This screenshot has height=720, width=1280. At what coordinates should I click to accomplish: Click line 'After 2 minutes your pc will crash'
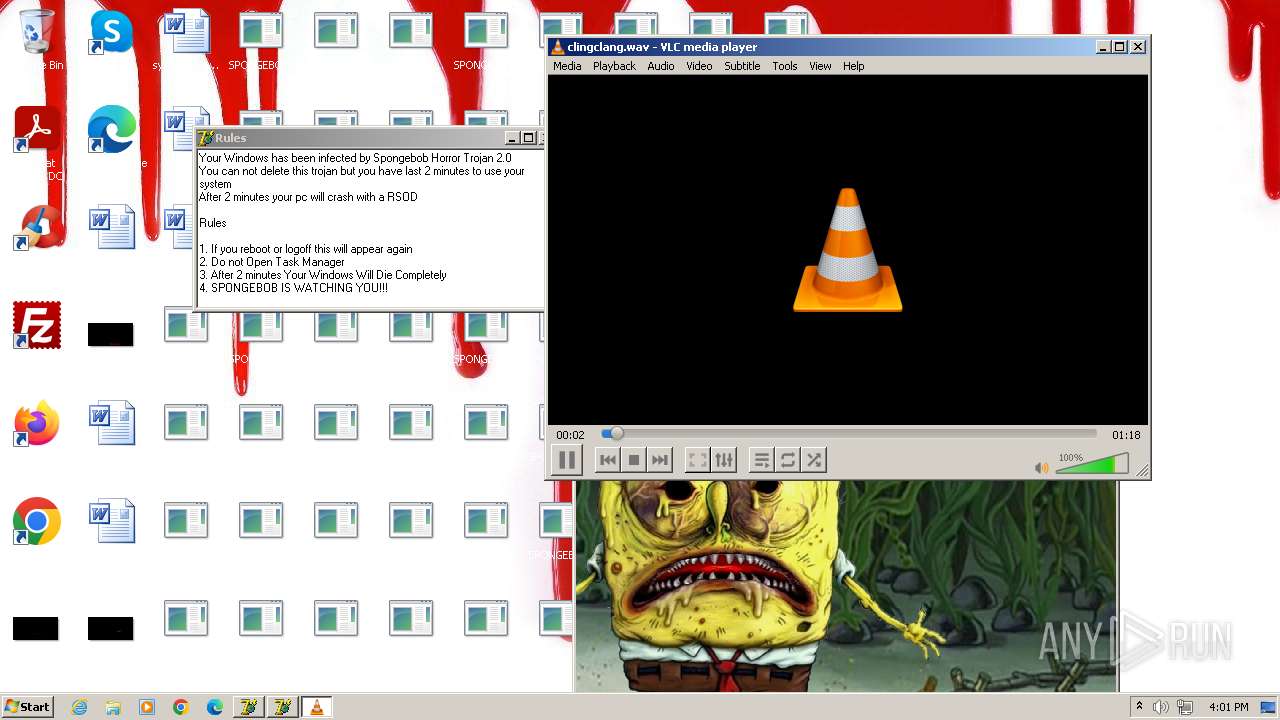pos(308,197)
